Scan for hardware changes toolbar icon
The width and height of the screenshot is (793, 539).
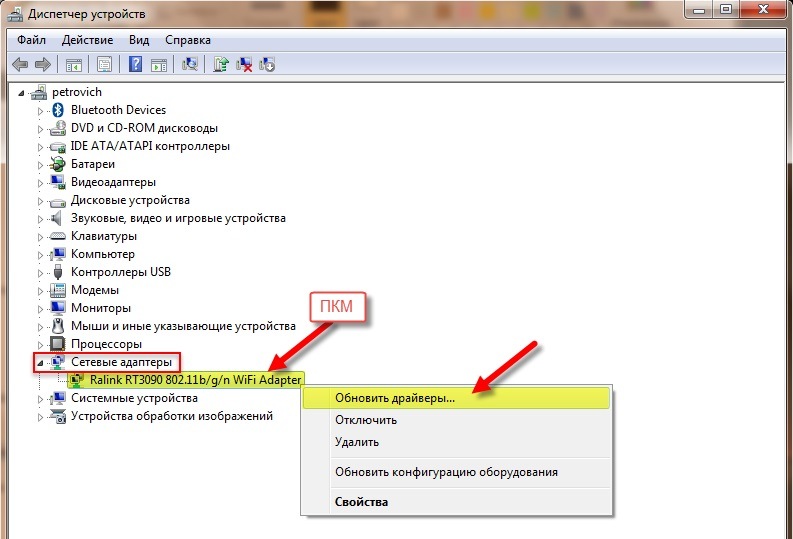tap(190, 64)
